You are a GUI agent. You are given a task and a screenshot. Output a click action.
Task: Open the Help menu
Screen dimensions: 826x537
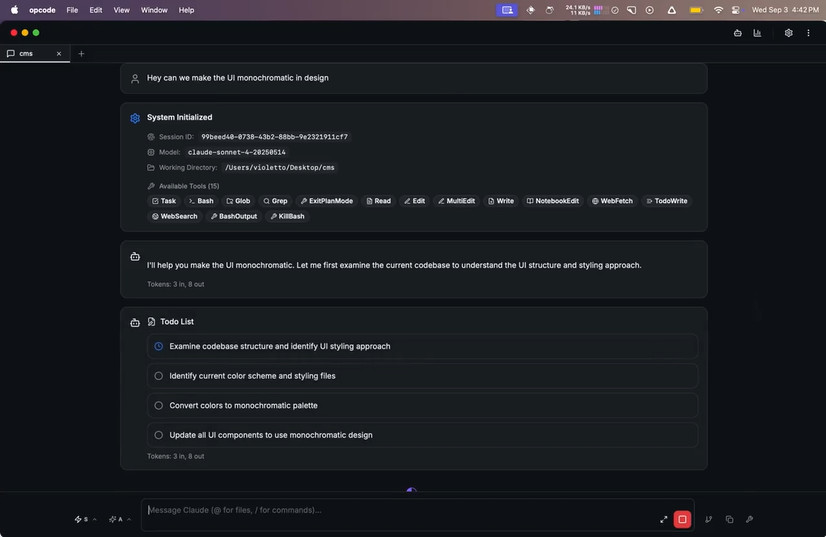click(186, 10)
